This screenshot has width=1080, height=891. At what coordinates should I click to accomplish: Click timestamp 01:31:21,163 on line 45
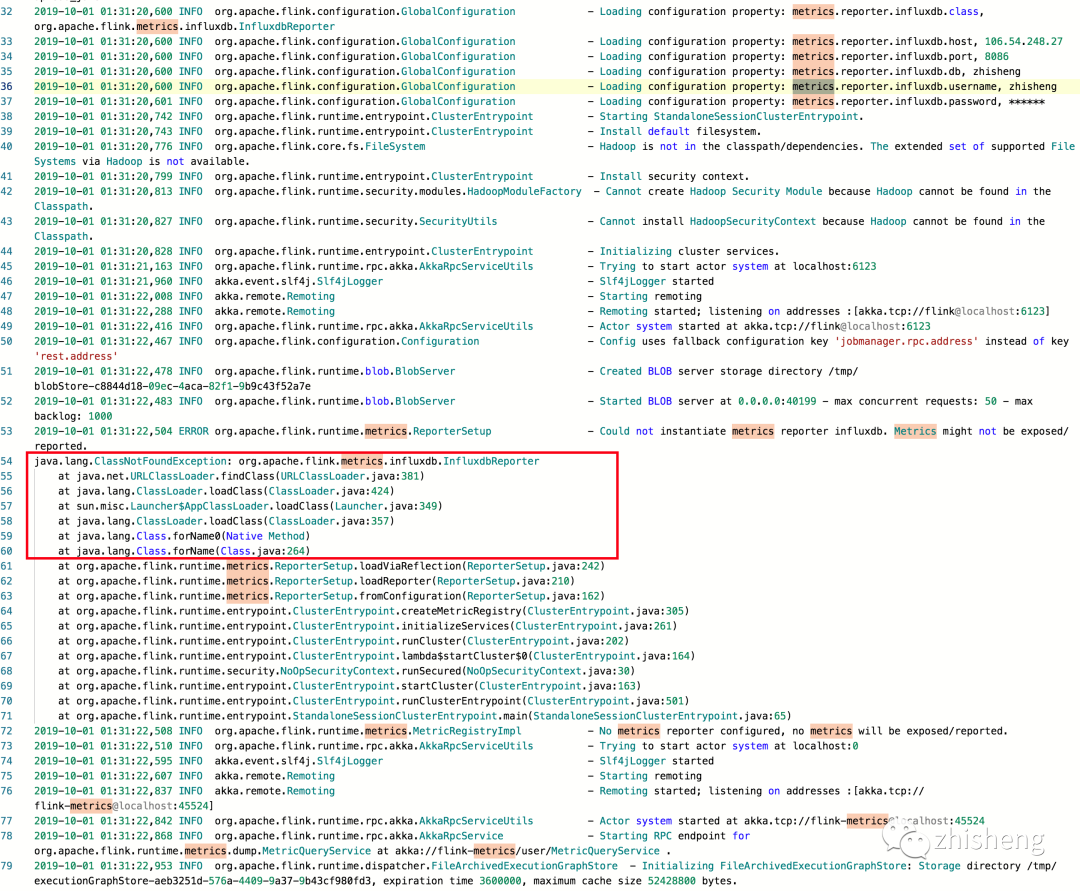click(x=136, y=267)
